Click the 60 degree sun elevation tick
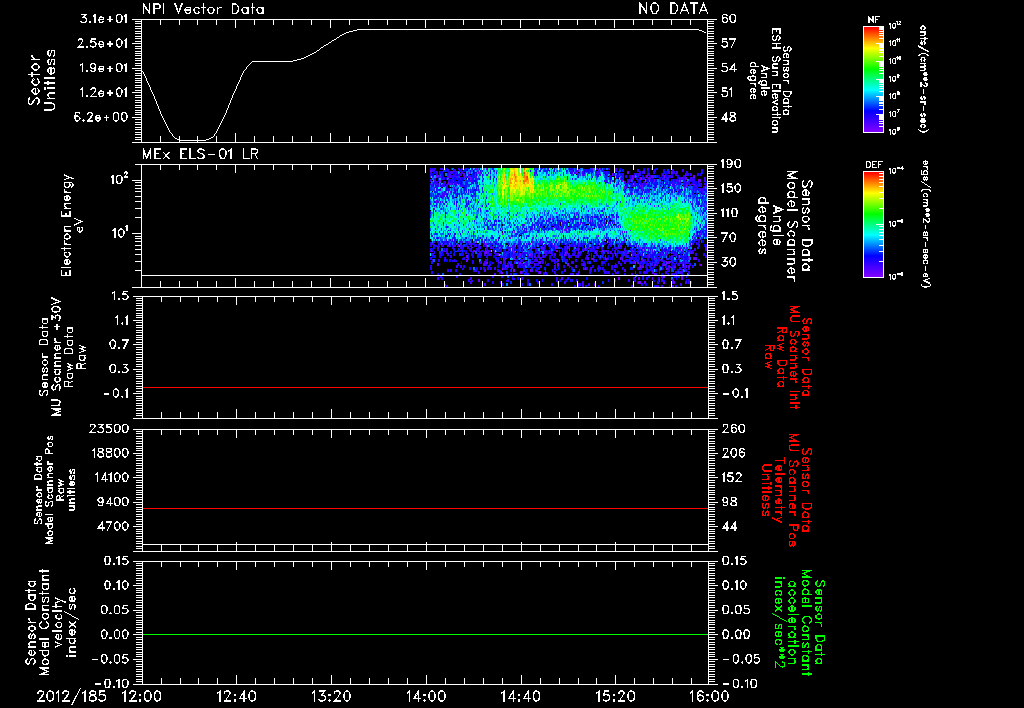This screenshot has width=1024, height=708. click(729, 19)
